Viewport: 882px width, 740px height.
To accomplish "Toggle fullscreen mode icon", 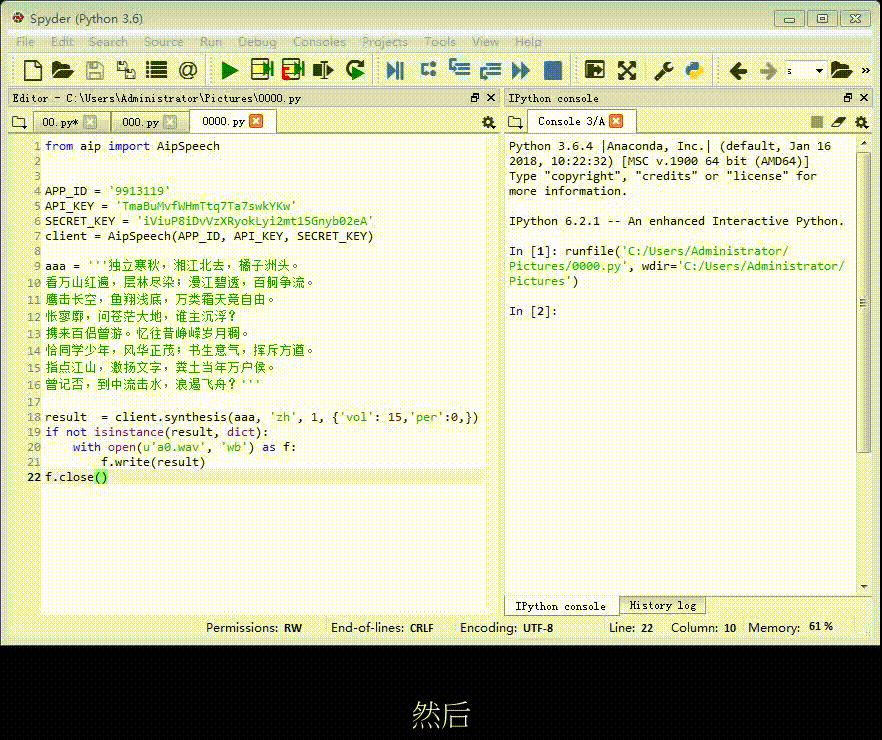I will 627,70.
